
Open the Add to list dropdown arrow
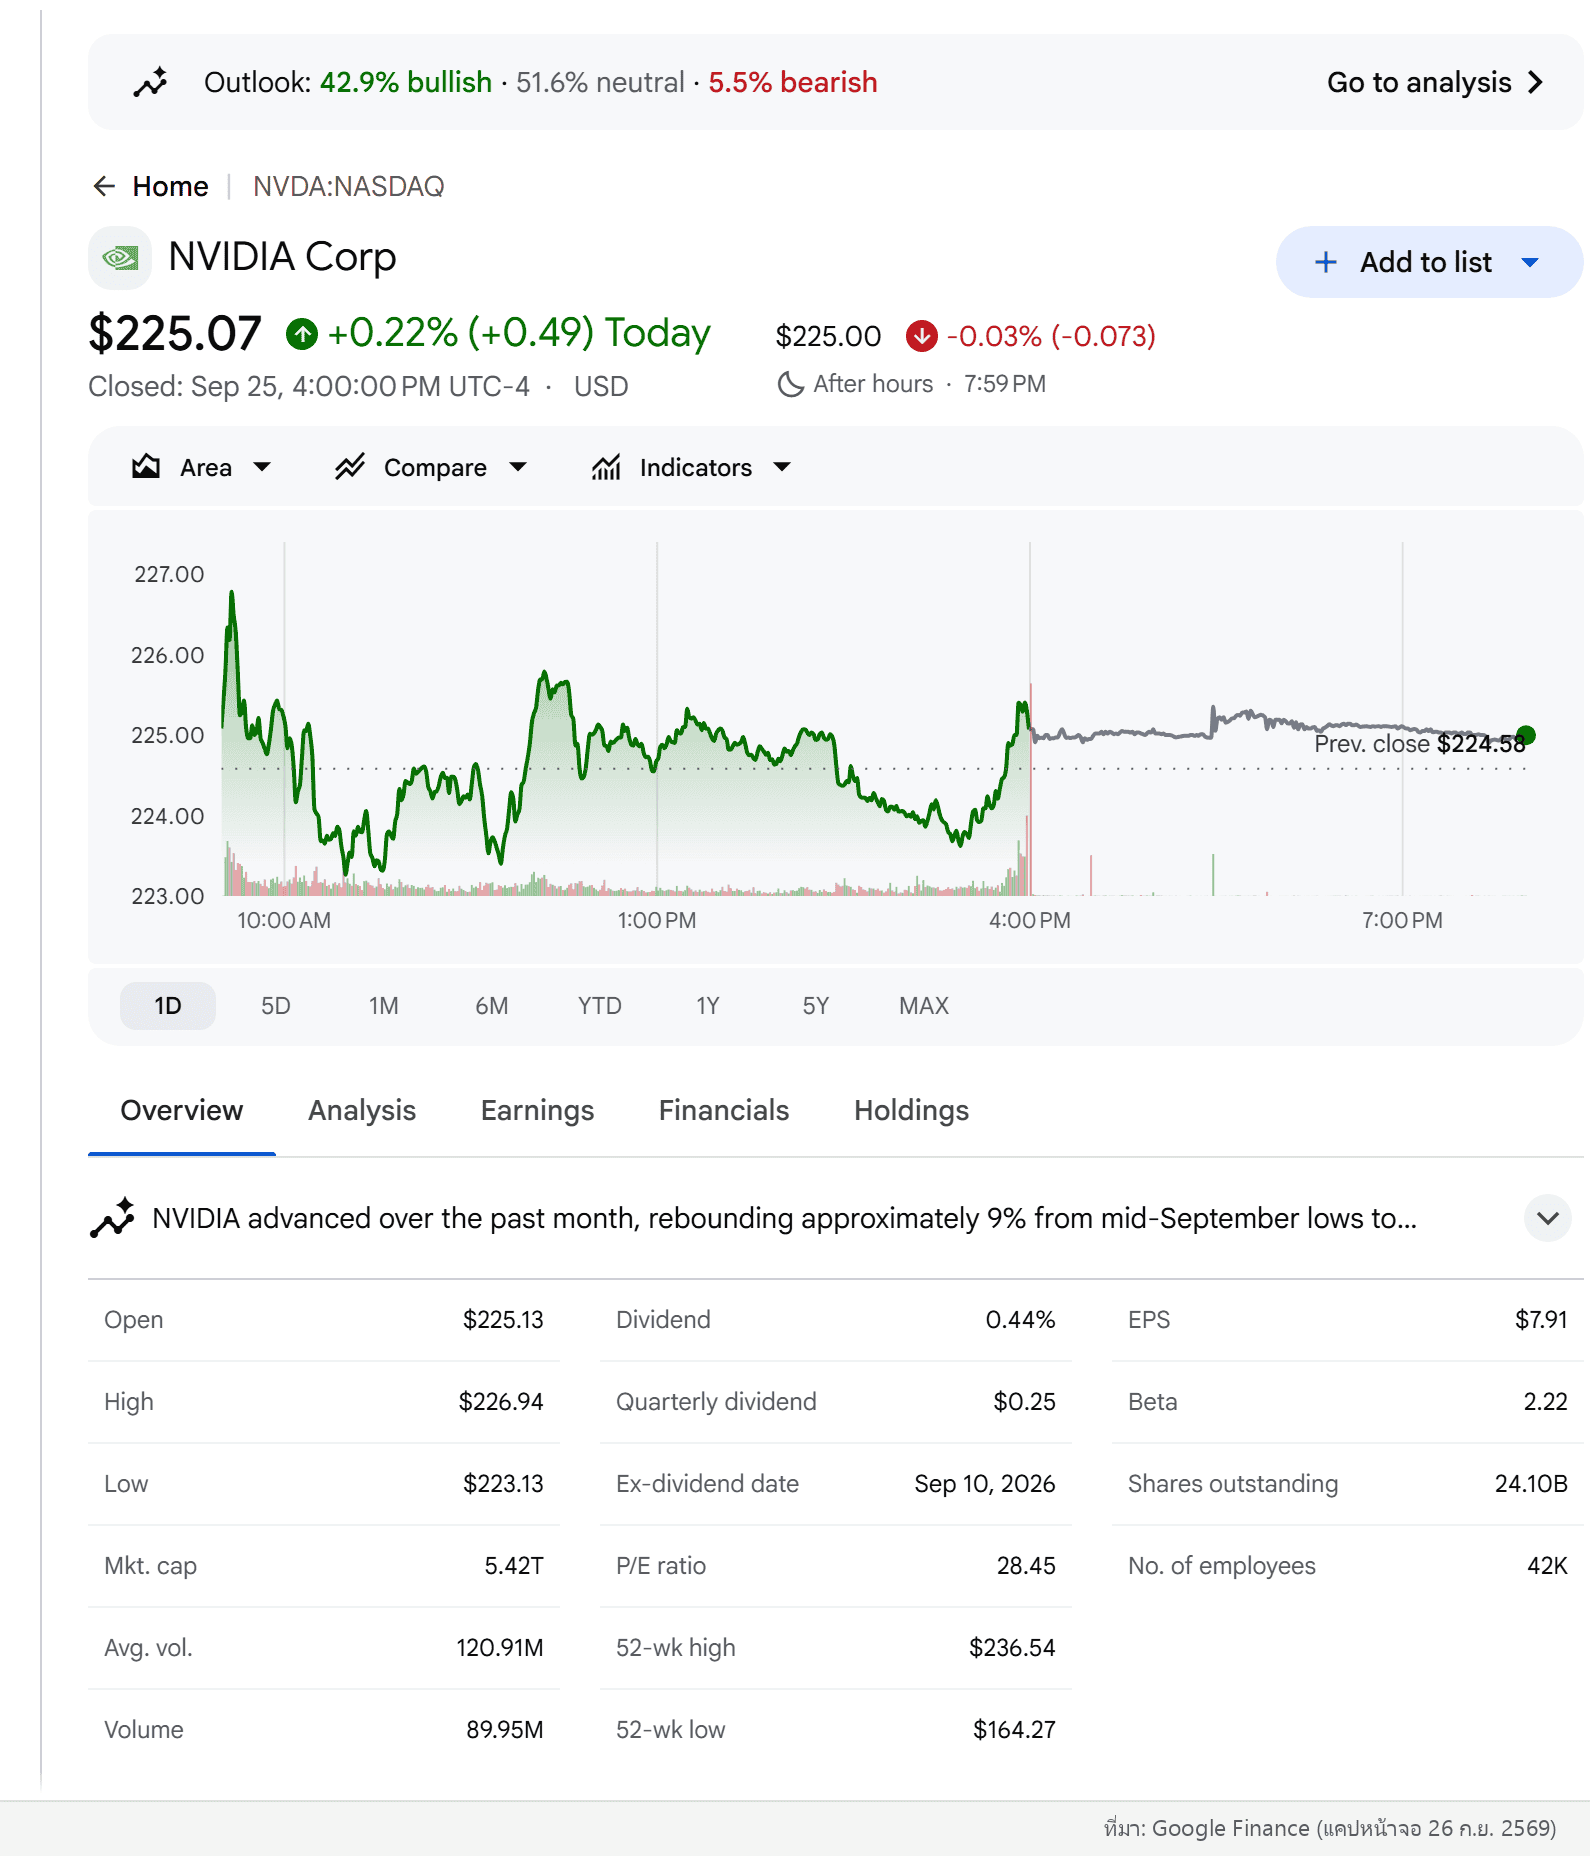1530,262
